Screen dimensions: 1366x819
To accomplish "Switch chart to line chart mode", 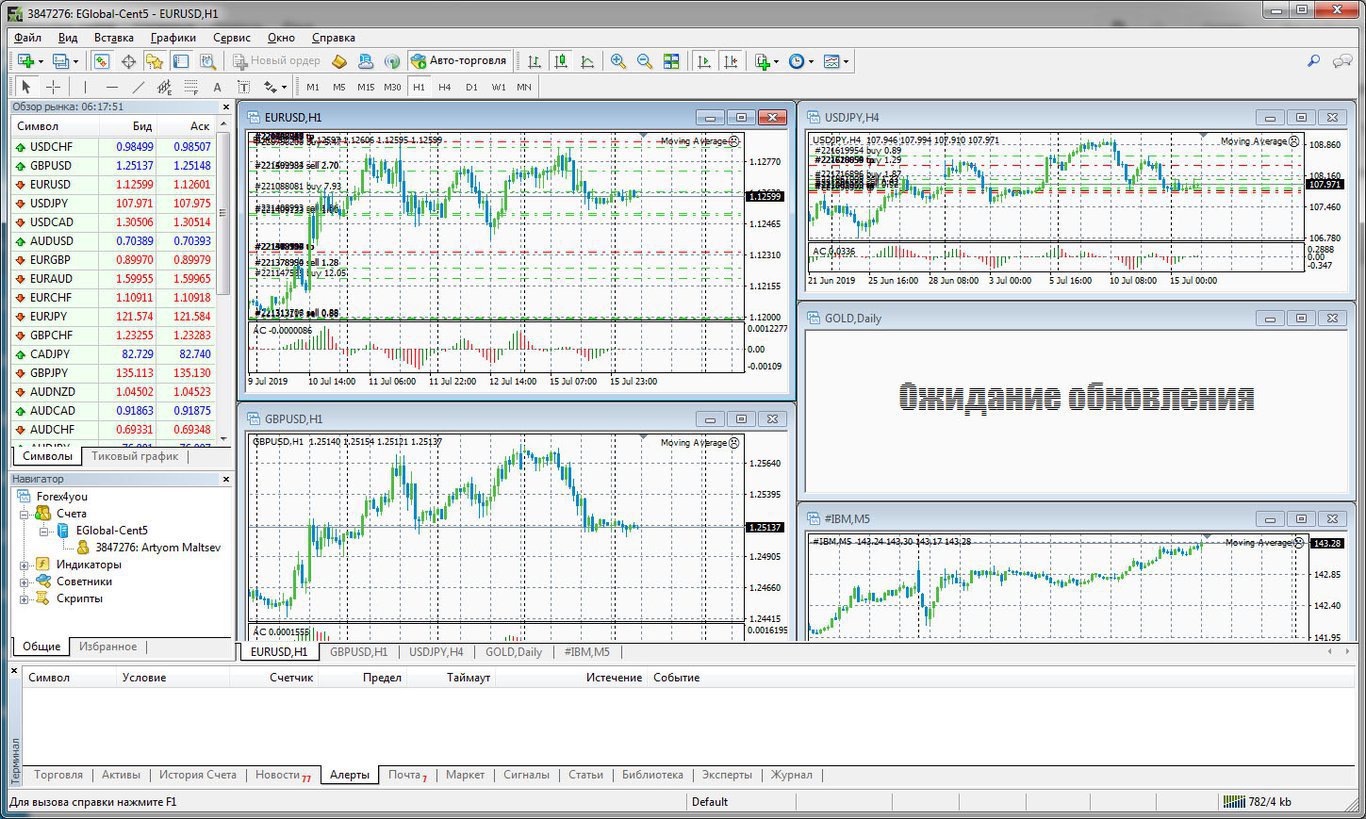I will coord(587,61).
